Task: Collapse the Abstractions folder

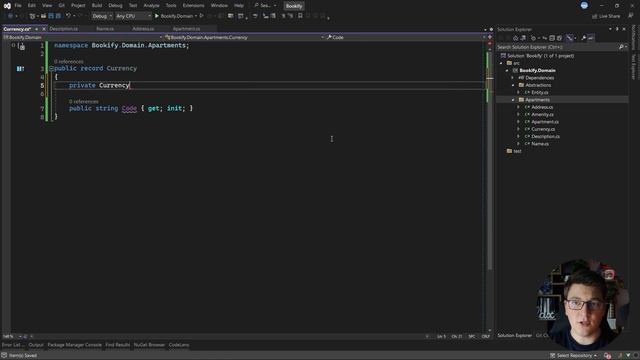Action: coord(513,85)
